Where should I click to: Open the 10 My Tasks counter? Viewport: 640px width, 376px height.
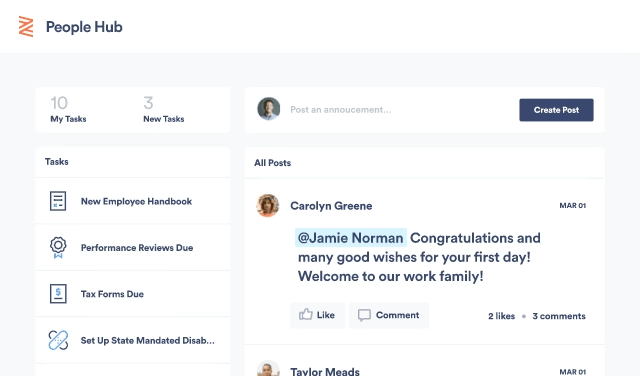click(68, 109)
